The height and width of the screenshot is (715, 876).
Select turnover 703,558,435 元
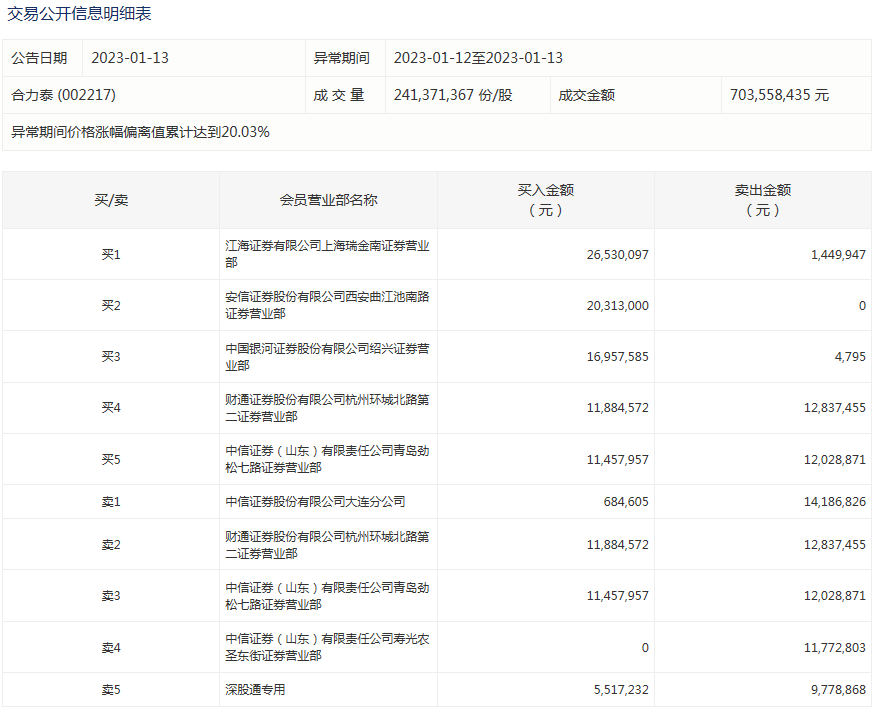point(779,95)
